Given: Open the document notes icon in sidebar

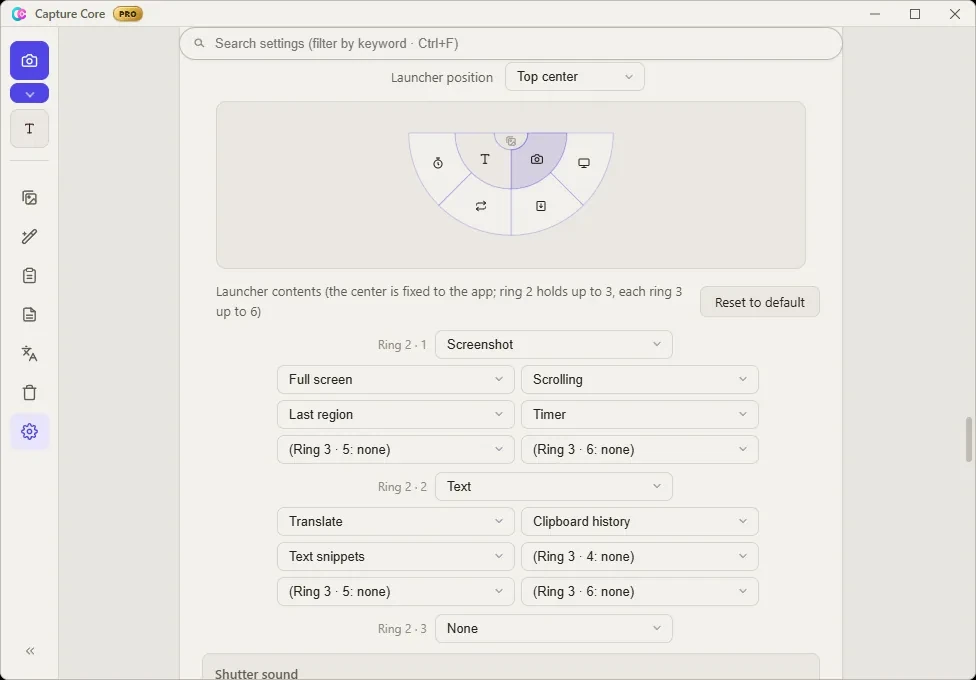Looking at the screenshot, I should click(29, 314).
